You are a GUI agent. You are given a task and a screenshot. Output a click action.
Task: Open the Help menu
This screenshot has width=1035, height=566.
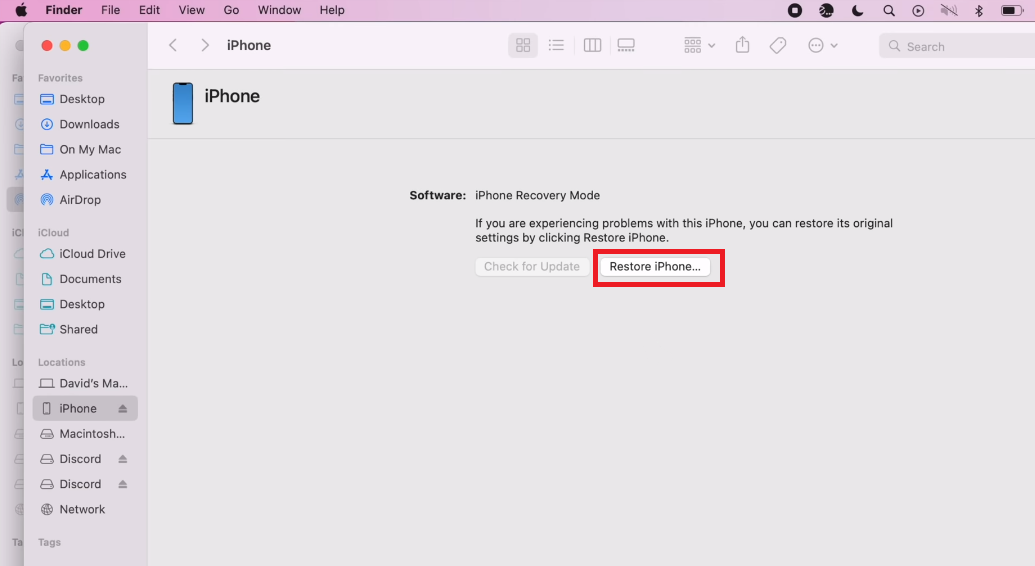pyautogui.click(x=332, y=10)
